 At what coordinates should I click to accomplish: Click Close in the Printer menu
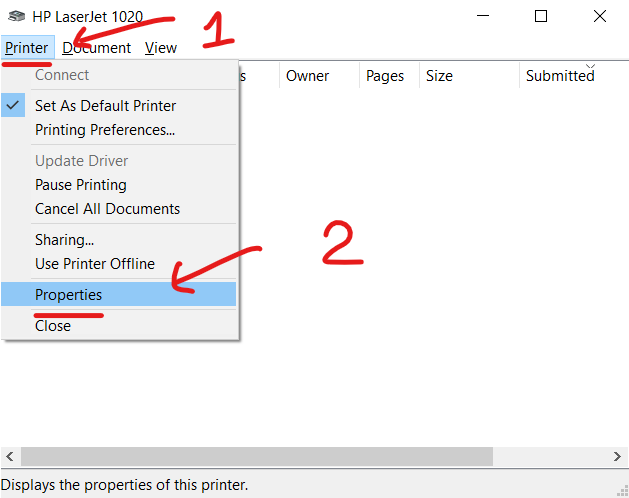coord(53,325)
